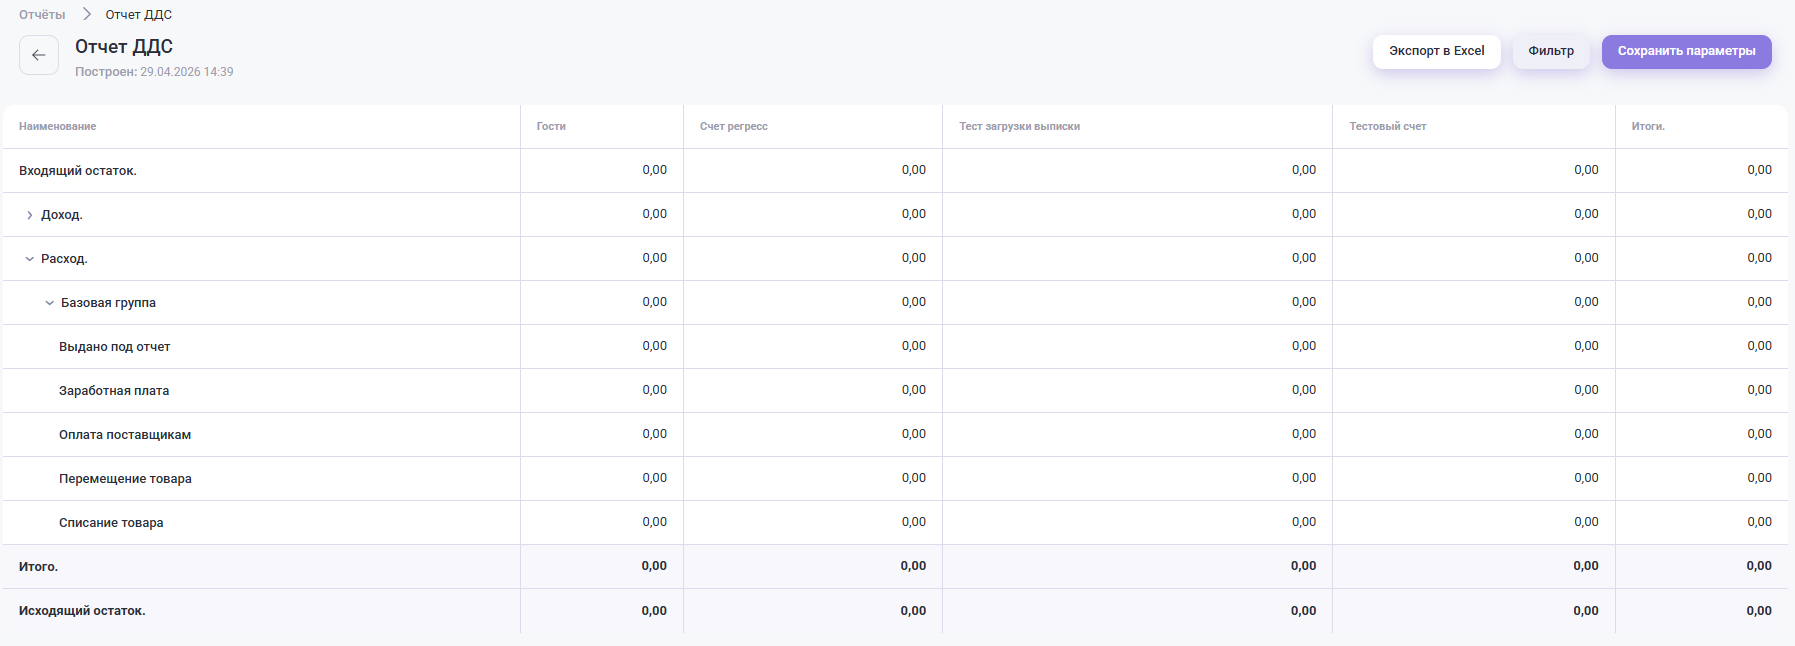This screenshot has height=646, width=1795.
Task: Click the Наименование column header
Action: click(58, 127)
